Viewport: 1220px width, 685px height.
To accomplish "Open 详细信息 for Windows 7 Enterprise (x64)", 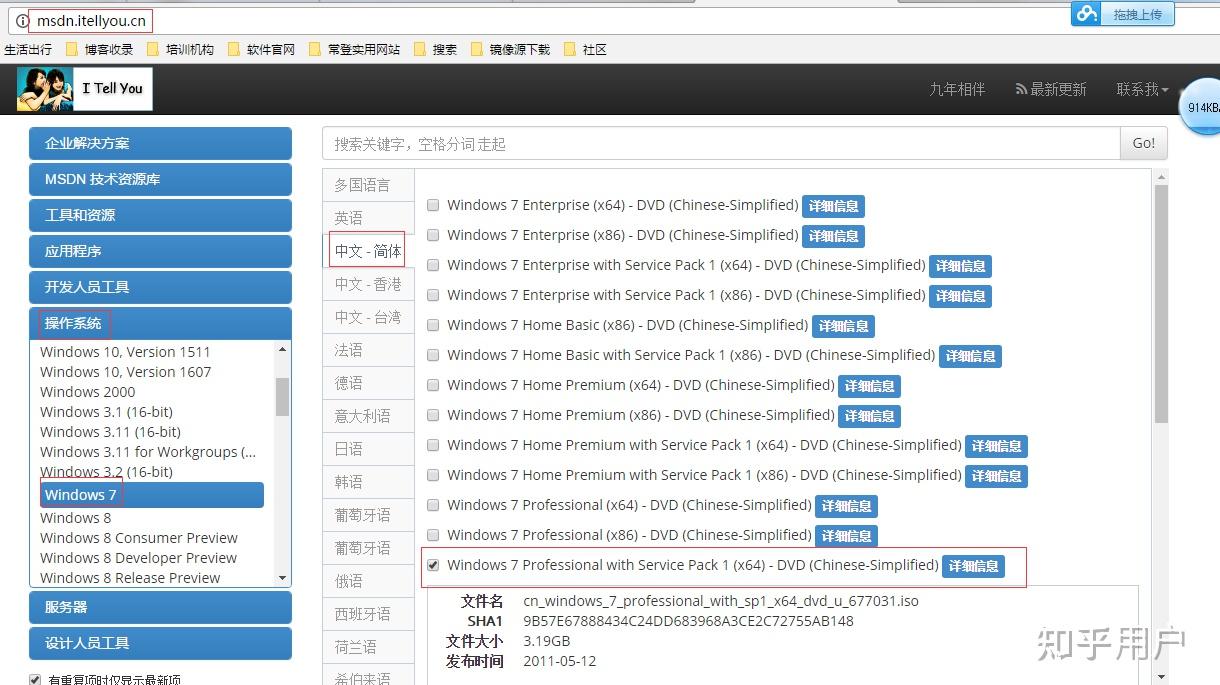I will 833,206.
